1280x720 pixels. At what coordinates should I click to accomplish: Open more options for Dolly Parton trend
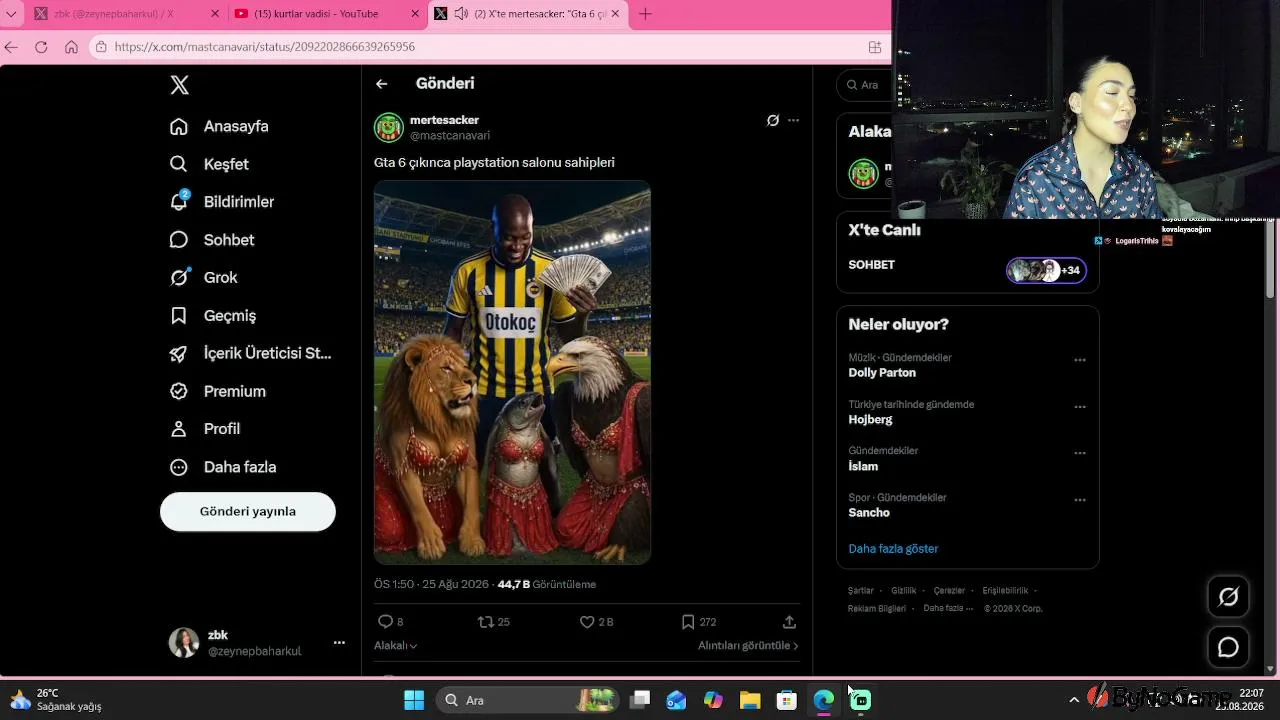point(1080,360)
